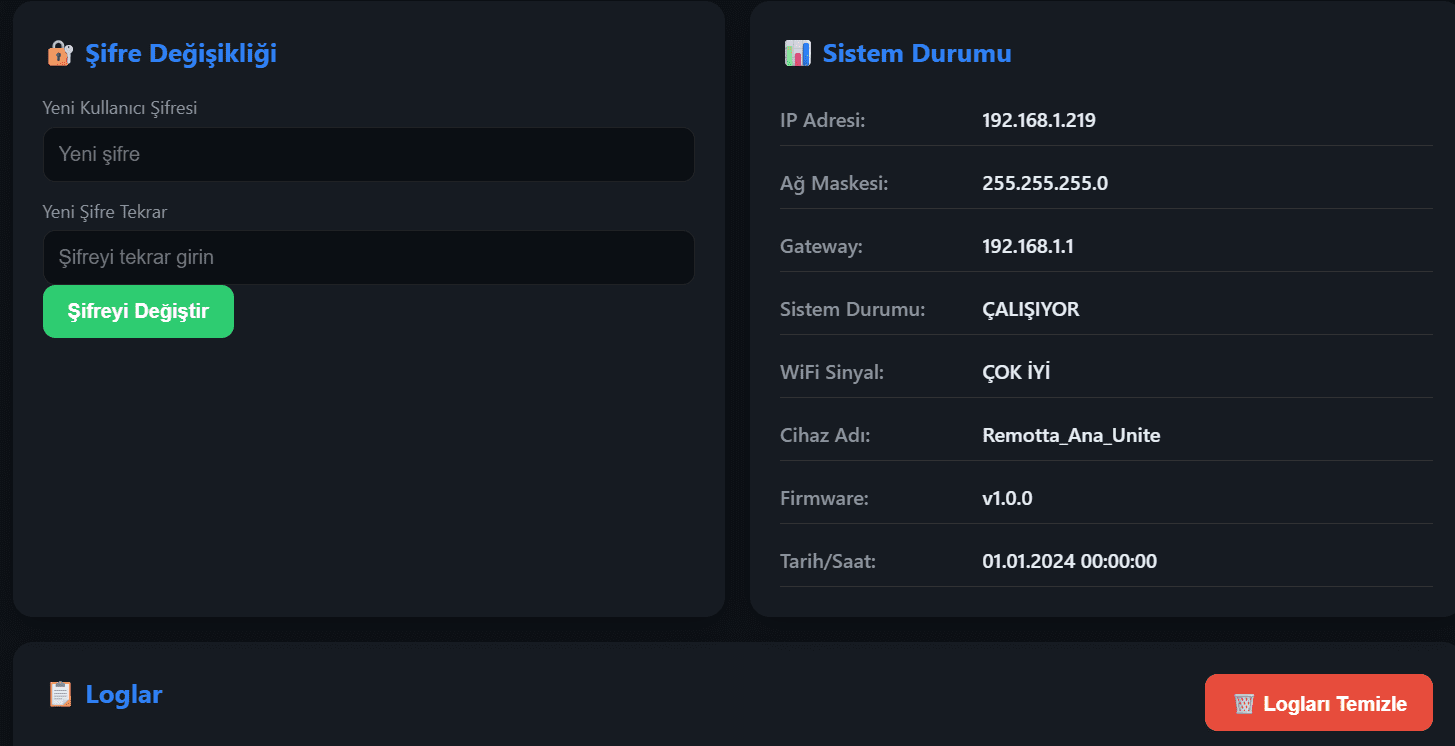Click the IP address value 192.168.1.219

tap(1039, 121)
